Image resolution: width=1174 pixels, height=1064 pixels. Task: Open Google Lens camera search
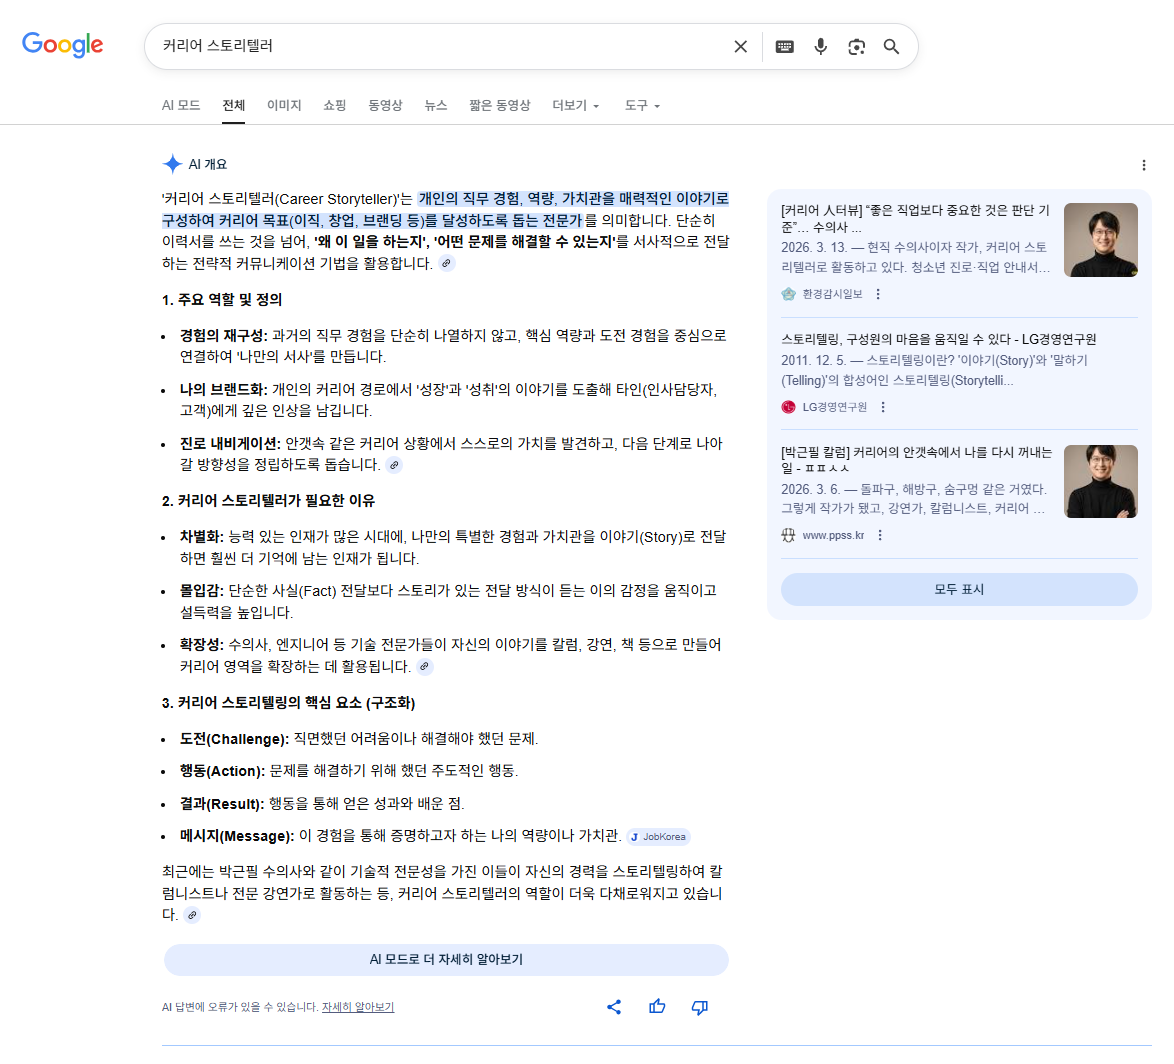[856, 46]
